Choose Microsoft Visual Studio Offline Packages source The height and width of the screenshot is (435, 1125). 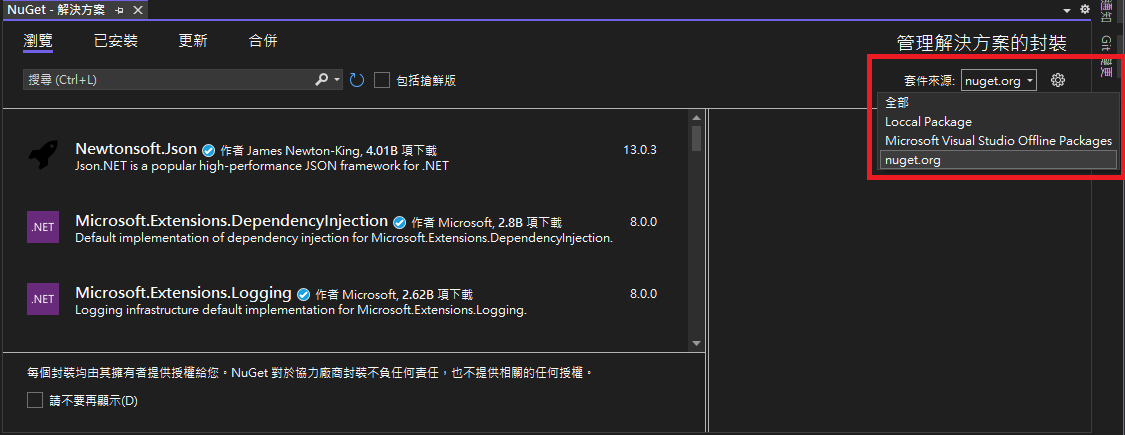tap(998, 141)
